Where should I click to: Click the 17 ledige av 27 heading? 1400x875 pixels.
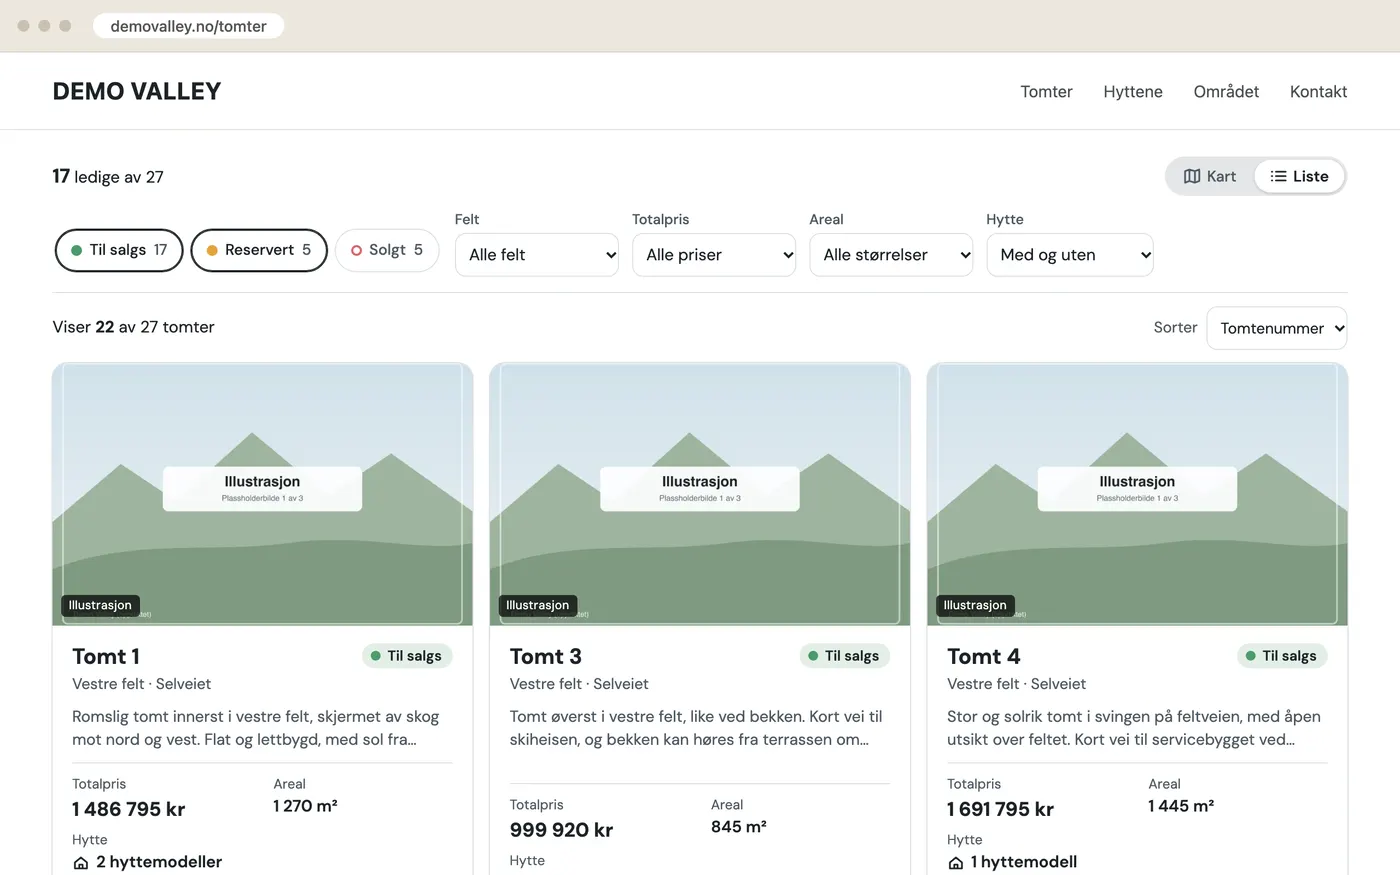(108, 177)
